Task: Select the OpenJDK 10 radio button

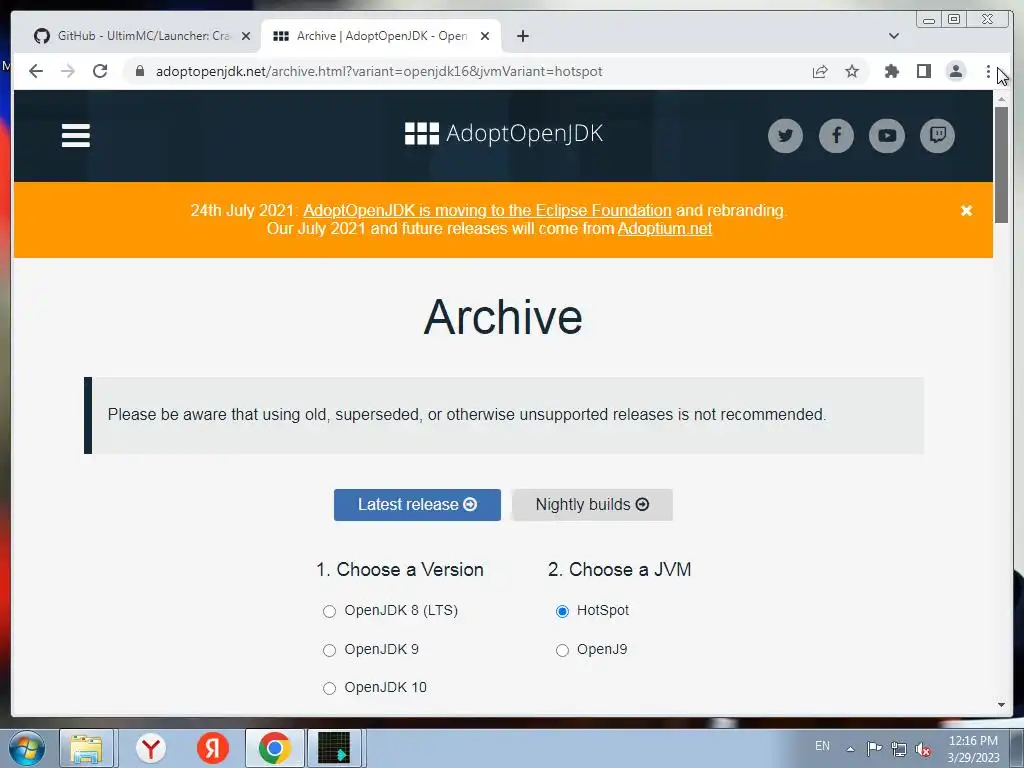Action: tap(329, 688)
